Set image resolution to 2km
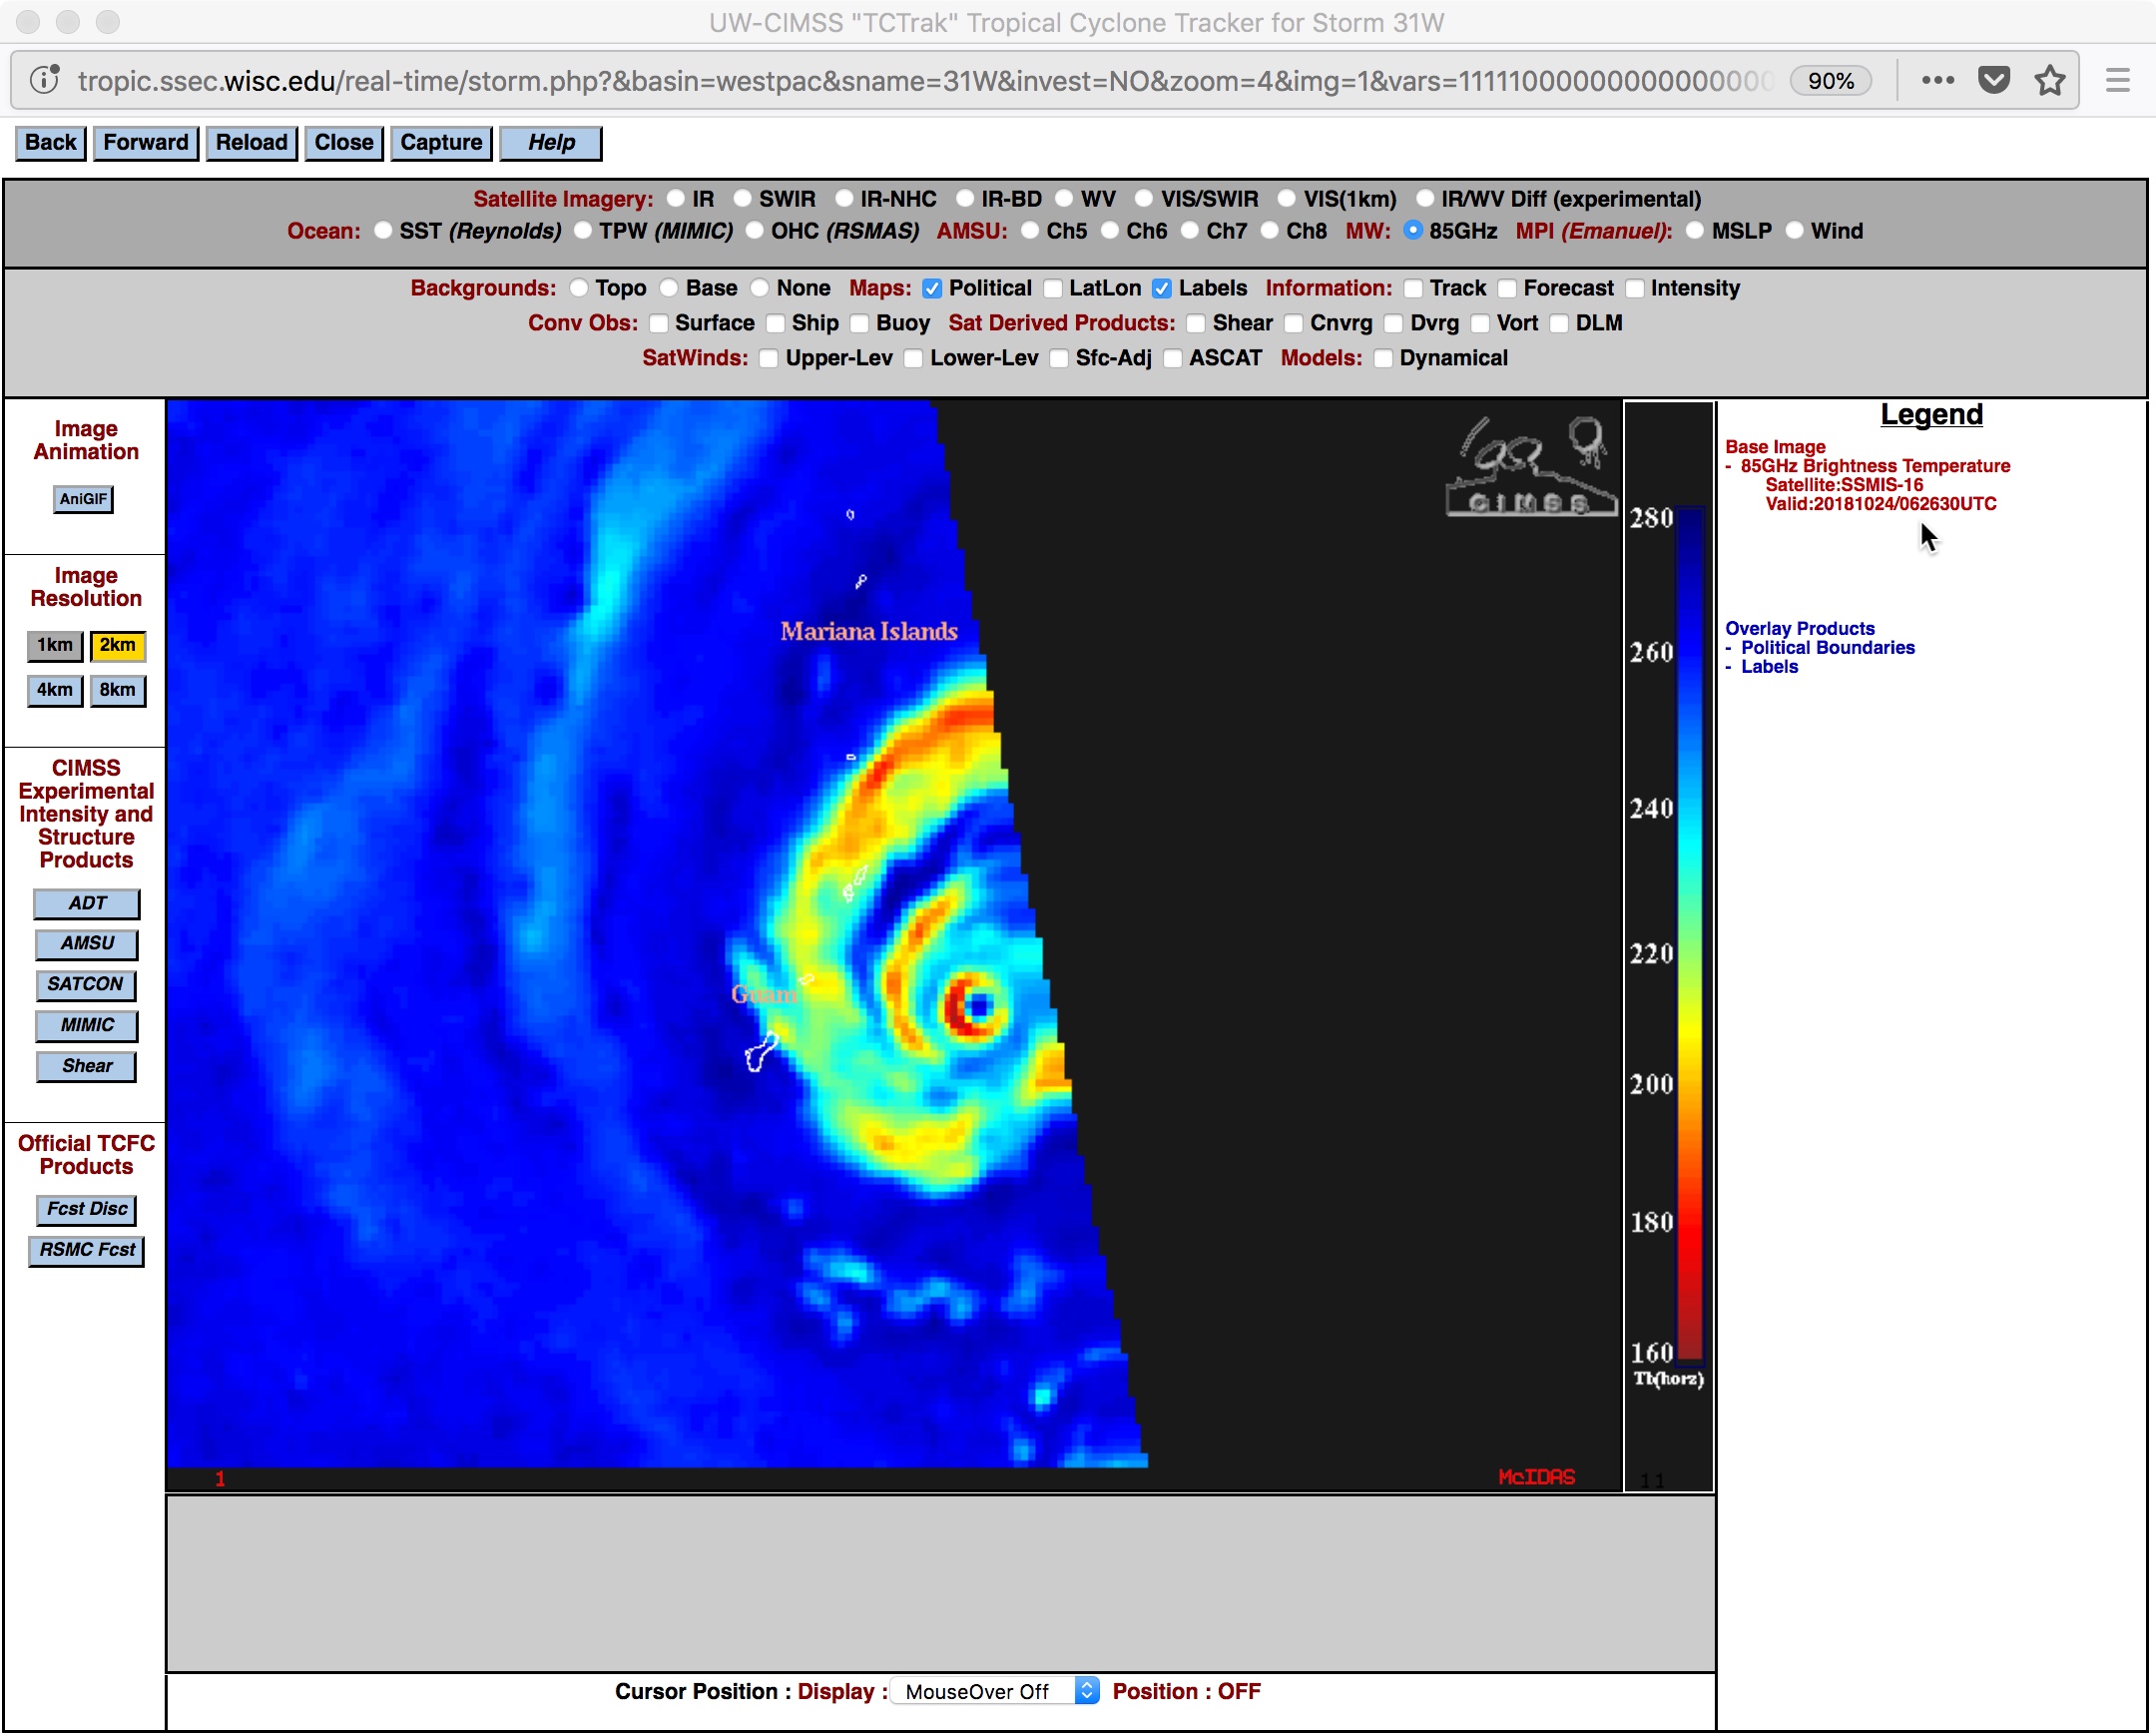Screen dimensions: 2156x1735 [x=118, y=646]
